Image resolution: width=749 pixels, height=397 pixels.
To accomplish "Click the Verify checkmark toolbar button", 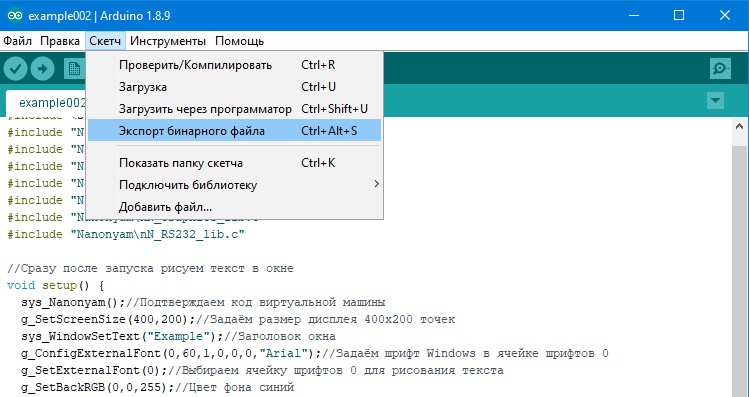I will tap(15, 69).
